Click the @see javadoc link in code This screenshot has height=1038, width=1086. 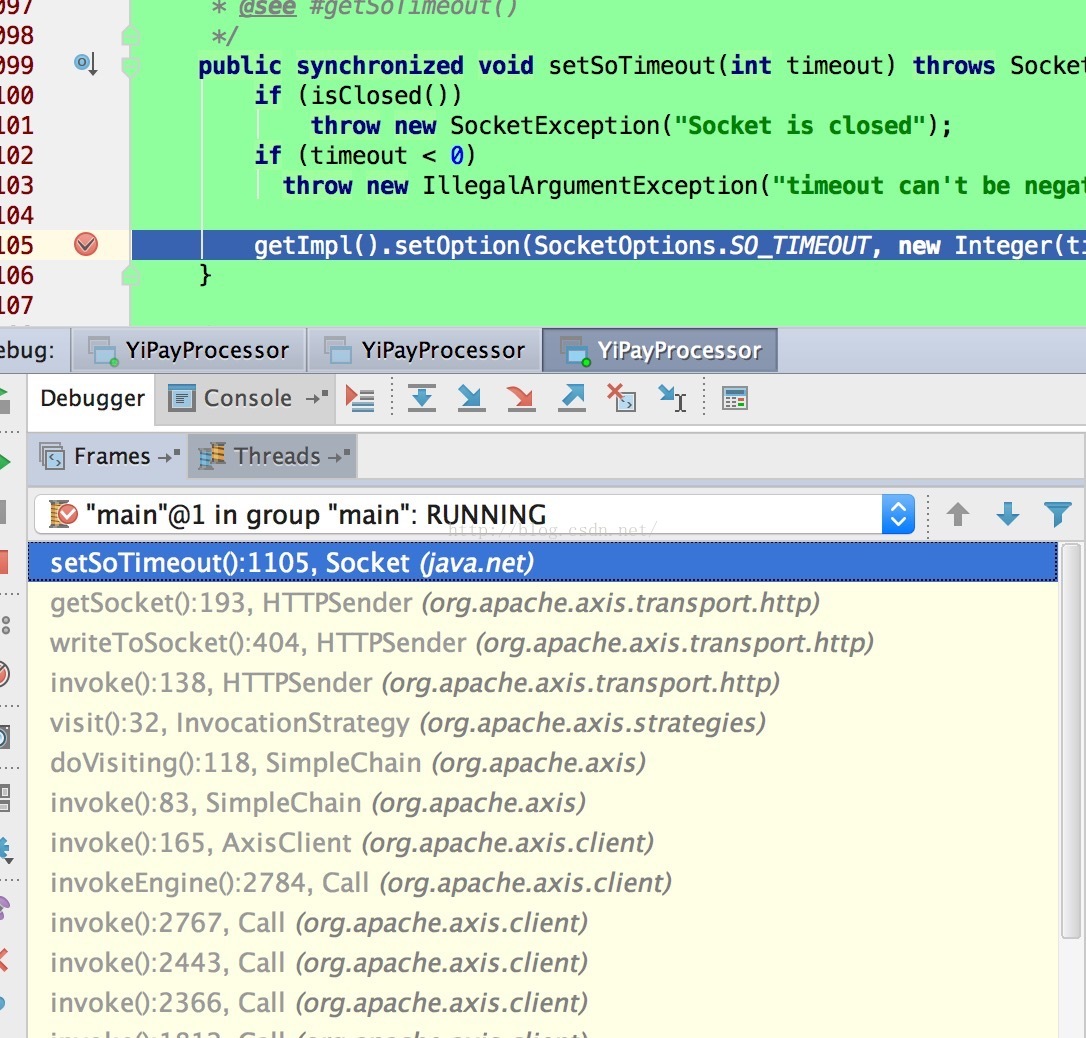click(267, 8)
